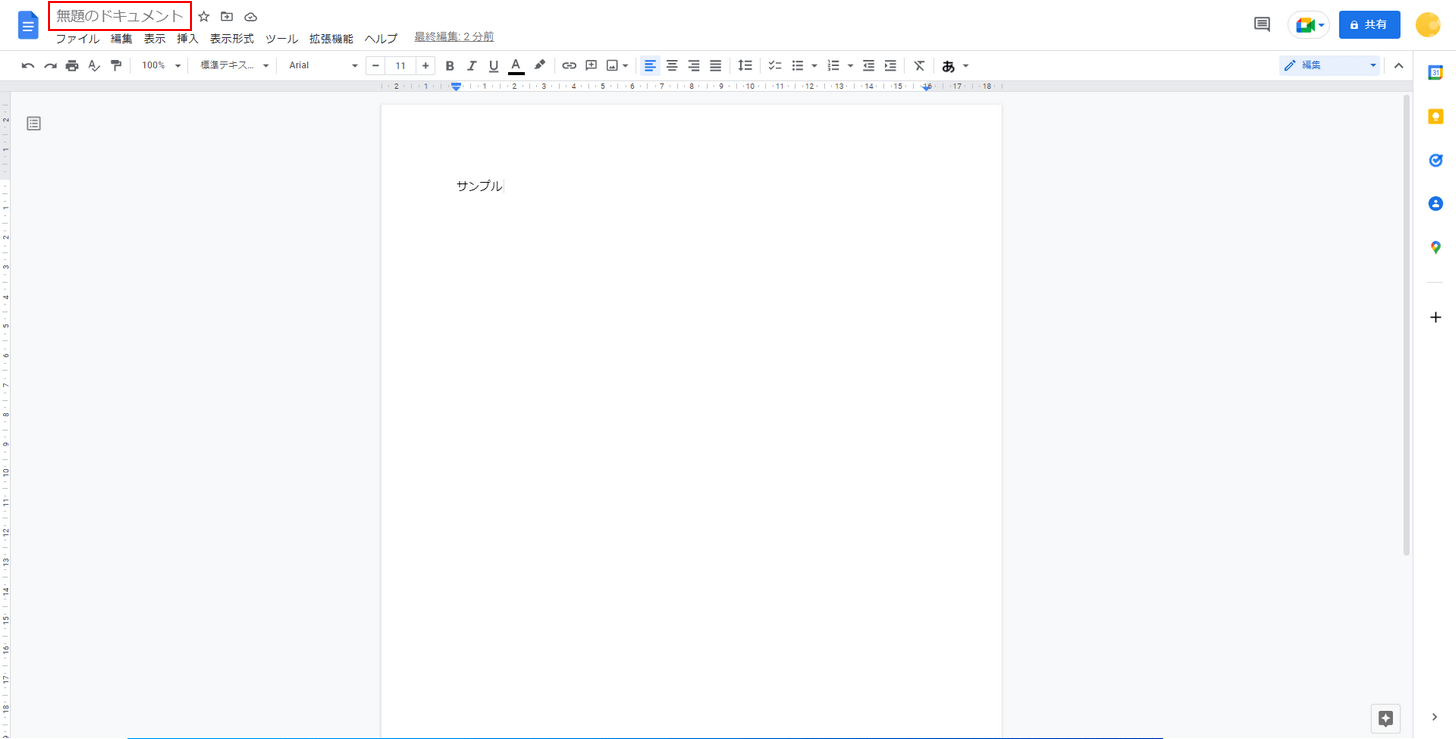Screen dimensions: 1456x739
Task: Increase the indent
Action: tap(890, 66)
